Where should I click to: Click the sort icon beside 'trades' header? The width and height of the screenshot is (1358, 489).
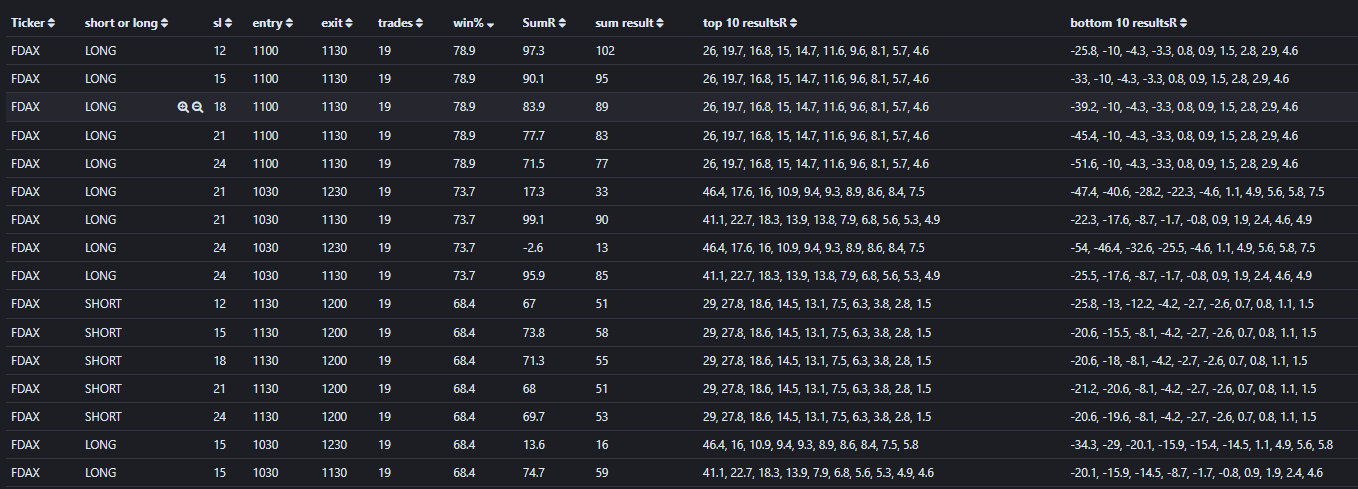pos(421,23)
